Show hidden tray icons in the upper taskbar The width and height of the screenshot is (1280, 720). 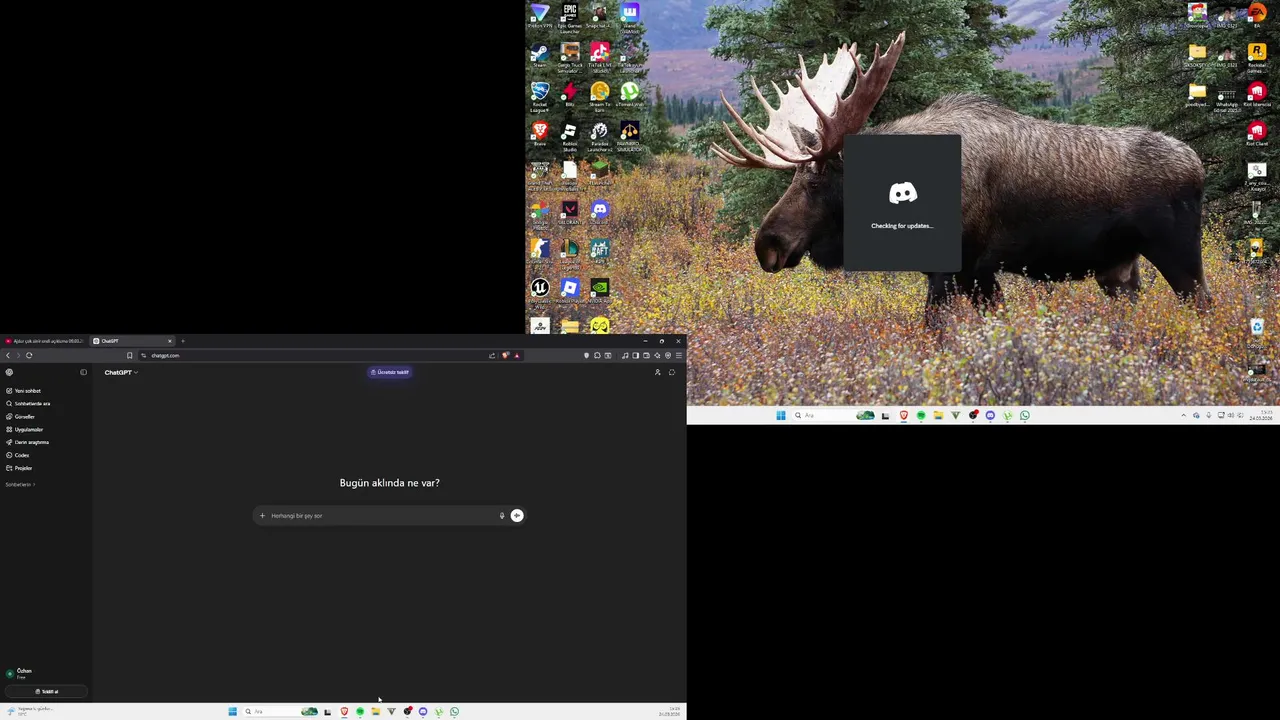click(1183, 415)
